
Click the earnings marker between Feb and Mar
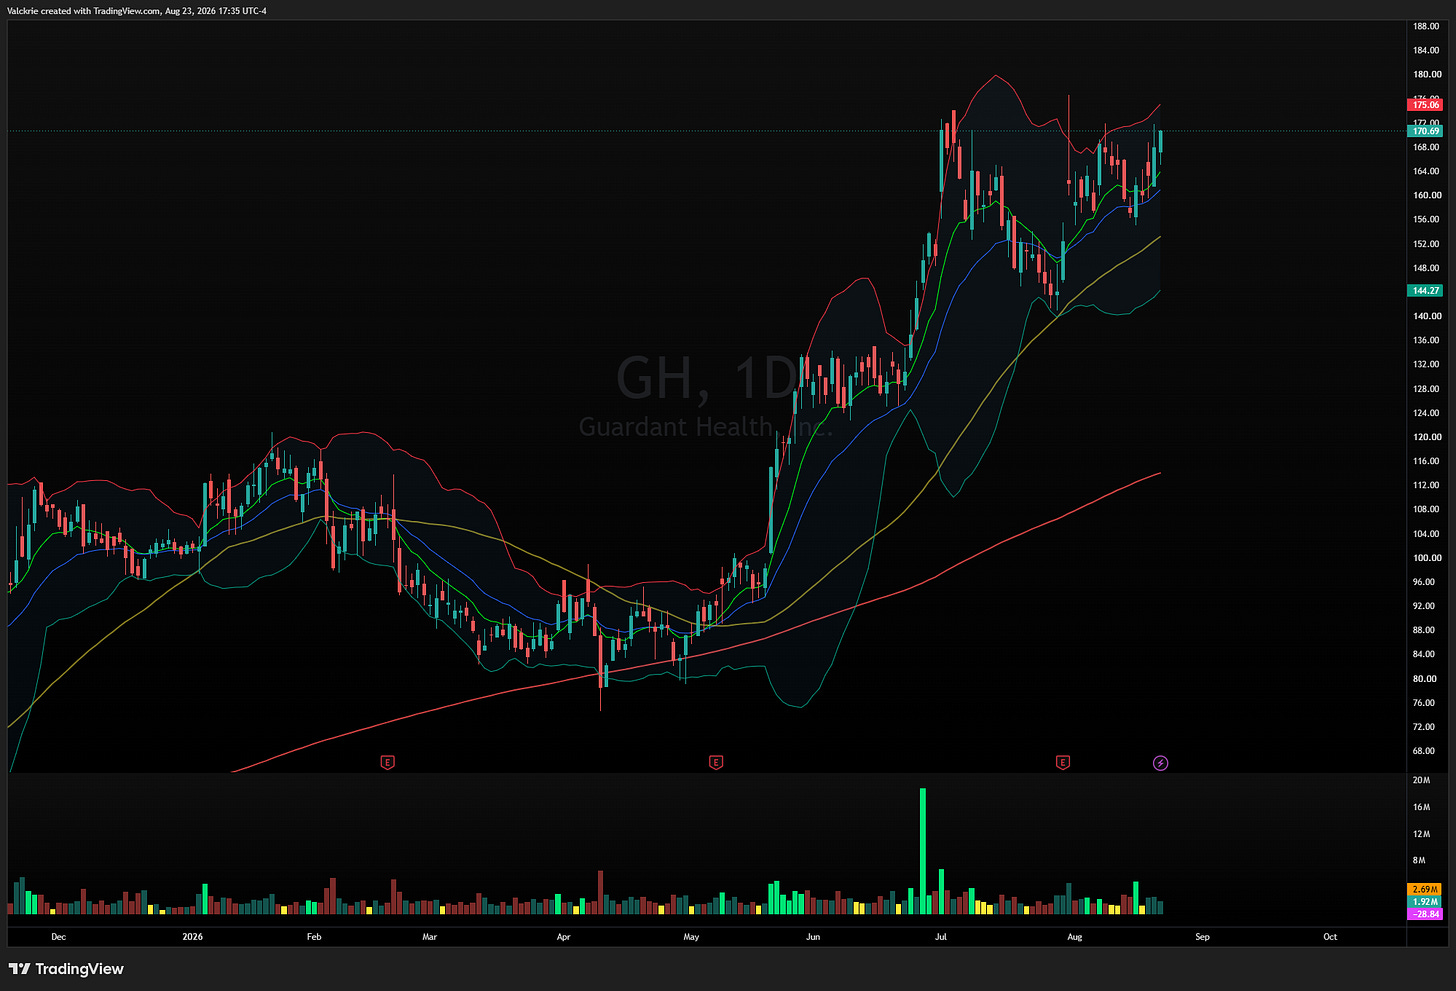[388, 763]
